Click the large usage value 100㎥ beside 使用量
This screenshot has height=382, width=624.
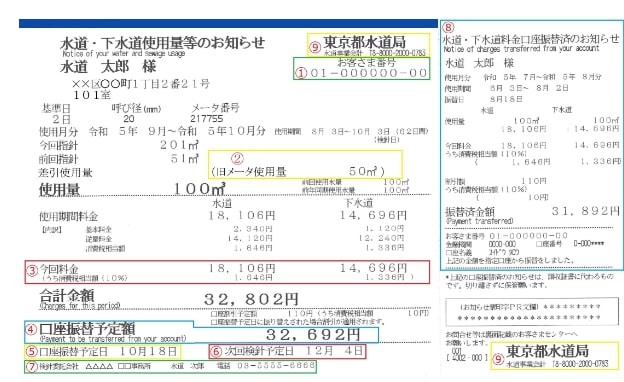[200, 189]
